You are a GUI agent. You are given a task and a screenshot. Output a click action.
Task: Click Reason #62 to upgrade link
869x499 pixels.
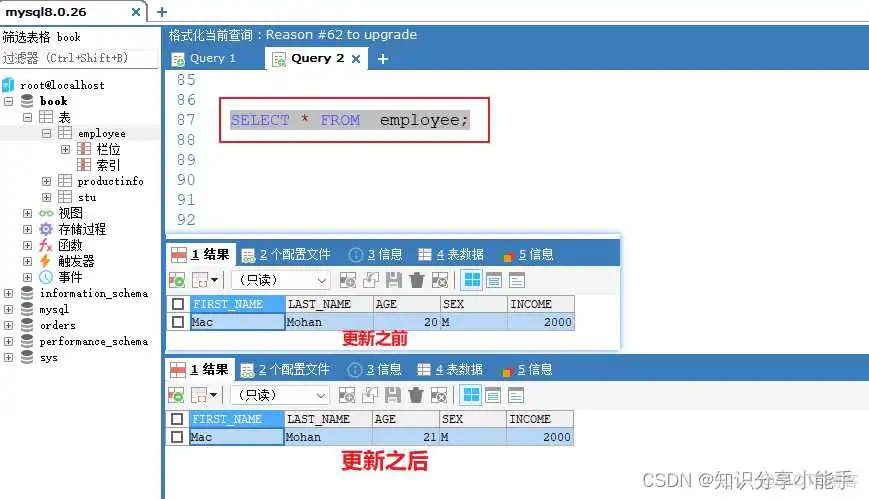click(341, 34)
